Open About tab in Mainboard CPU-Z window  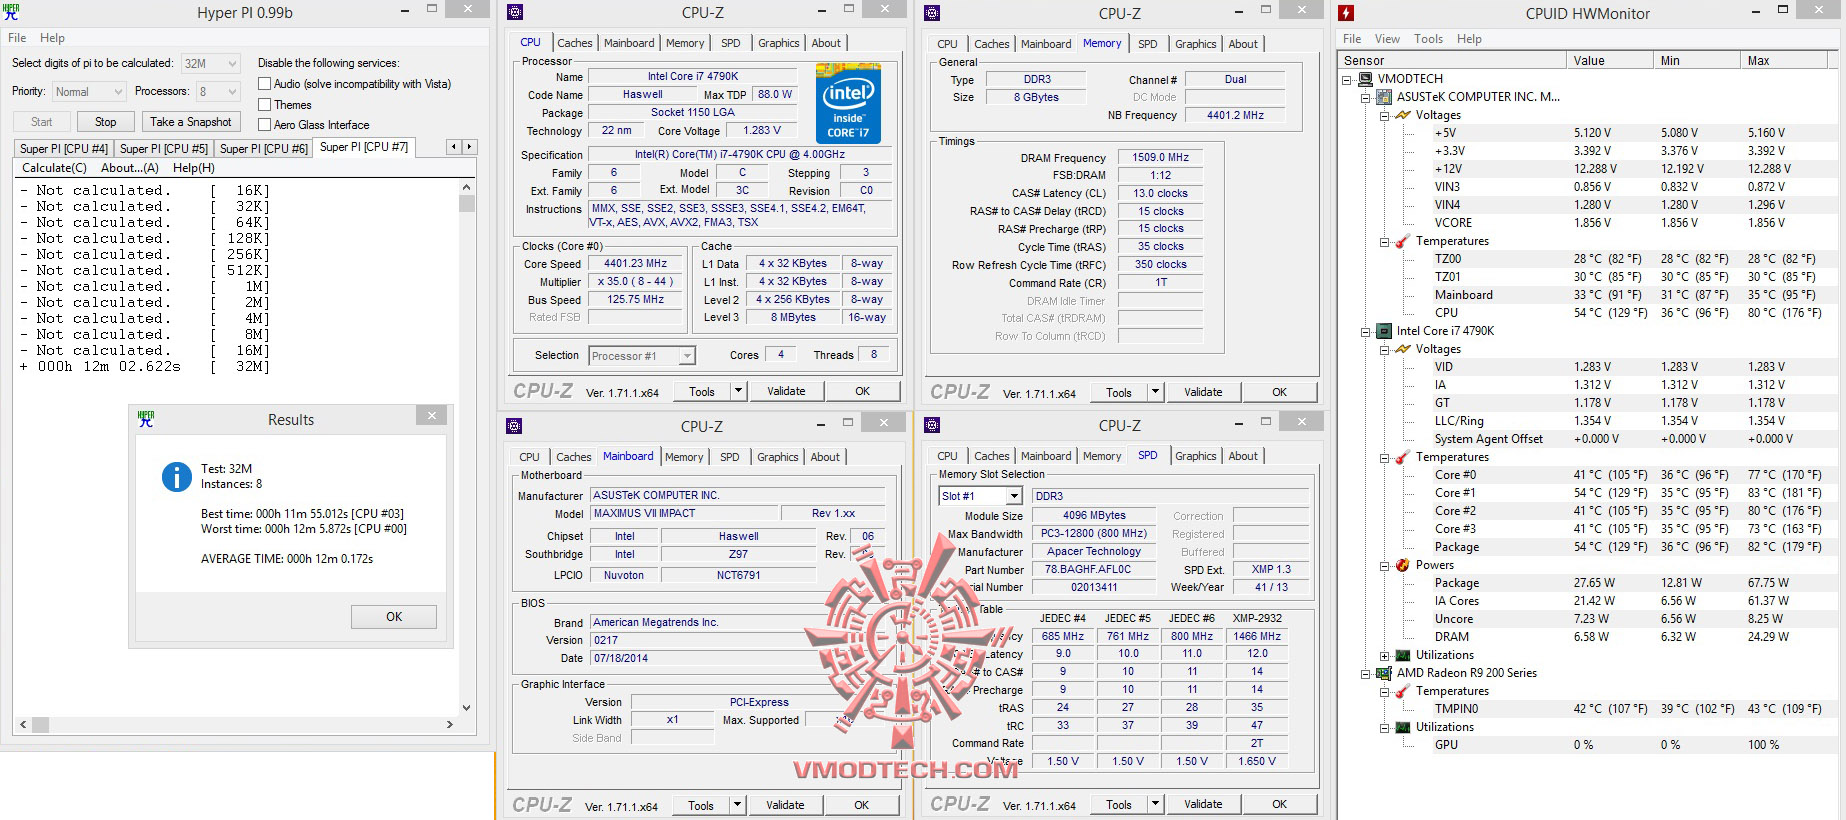point(825,457)
